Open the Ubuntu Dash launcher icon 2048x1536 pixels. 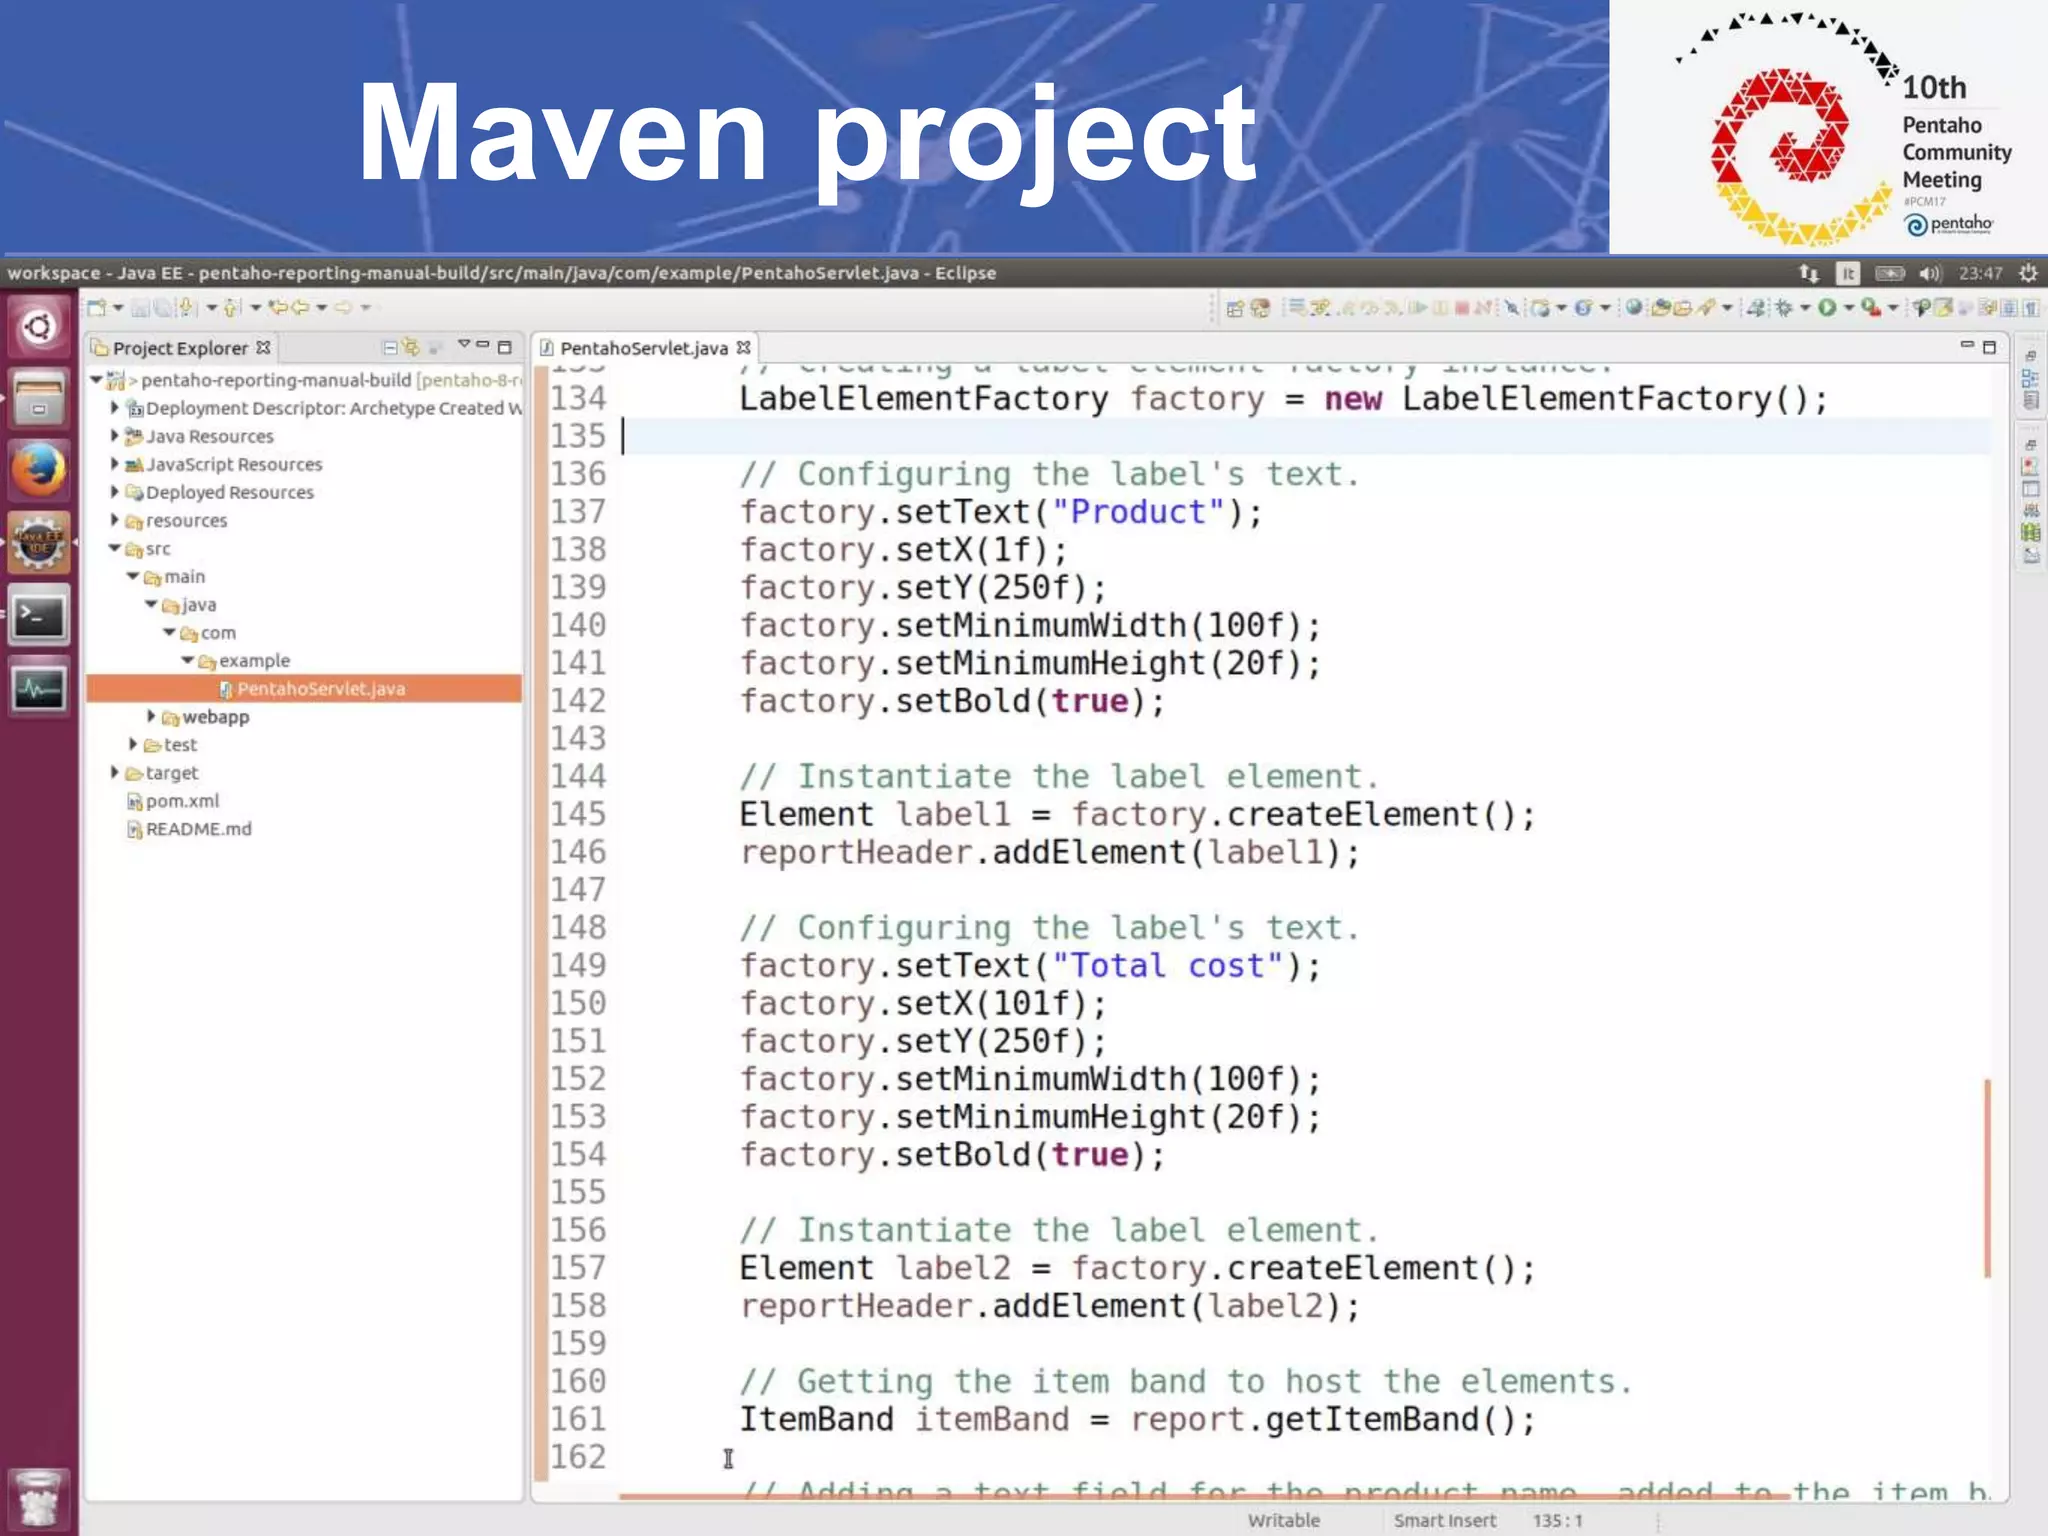click(39, 326)
